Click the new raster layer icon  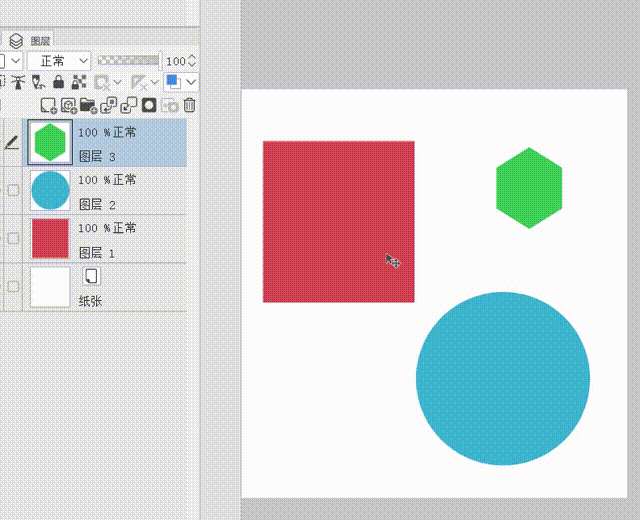point(48,105)
